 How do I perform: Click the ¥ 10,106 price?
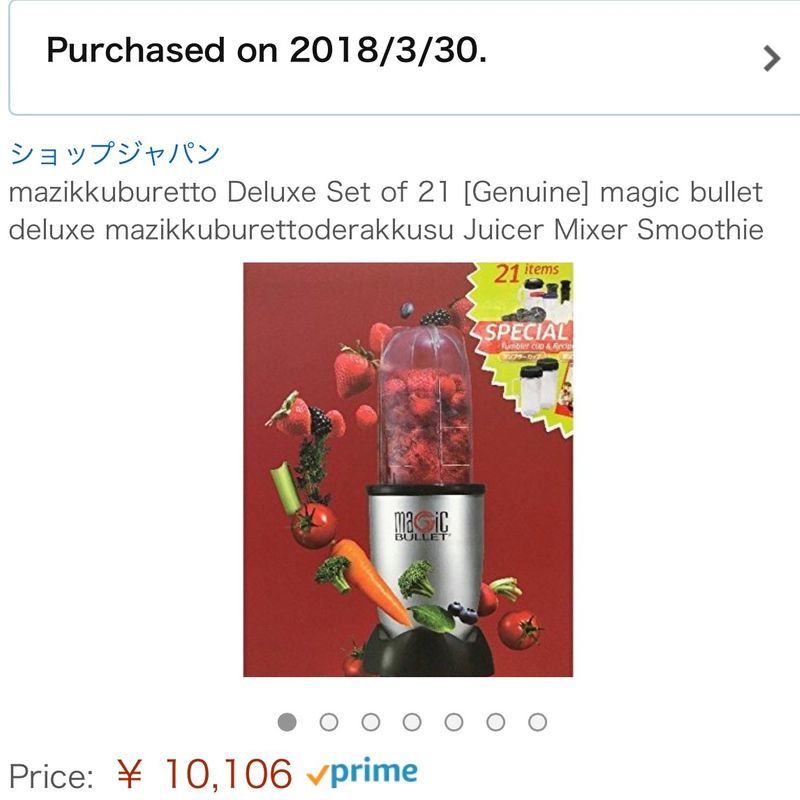[x=204, y=774]
